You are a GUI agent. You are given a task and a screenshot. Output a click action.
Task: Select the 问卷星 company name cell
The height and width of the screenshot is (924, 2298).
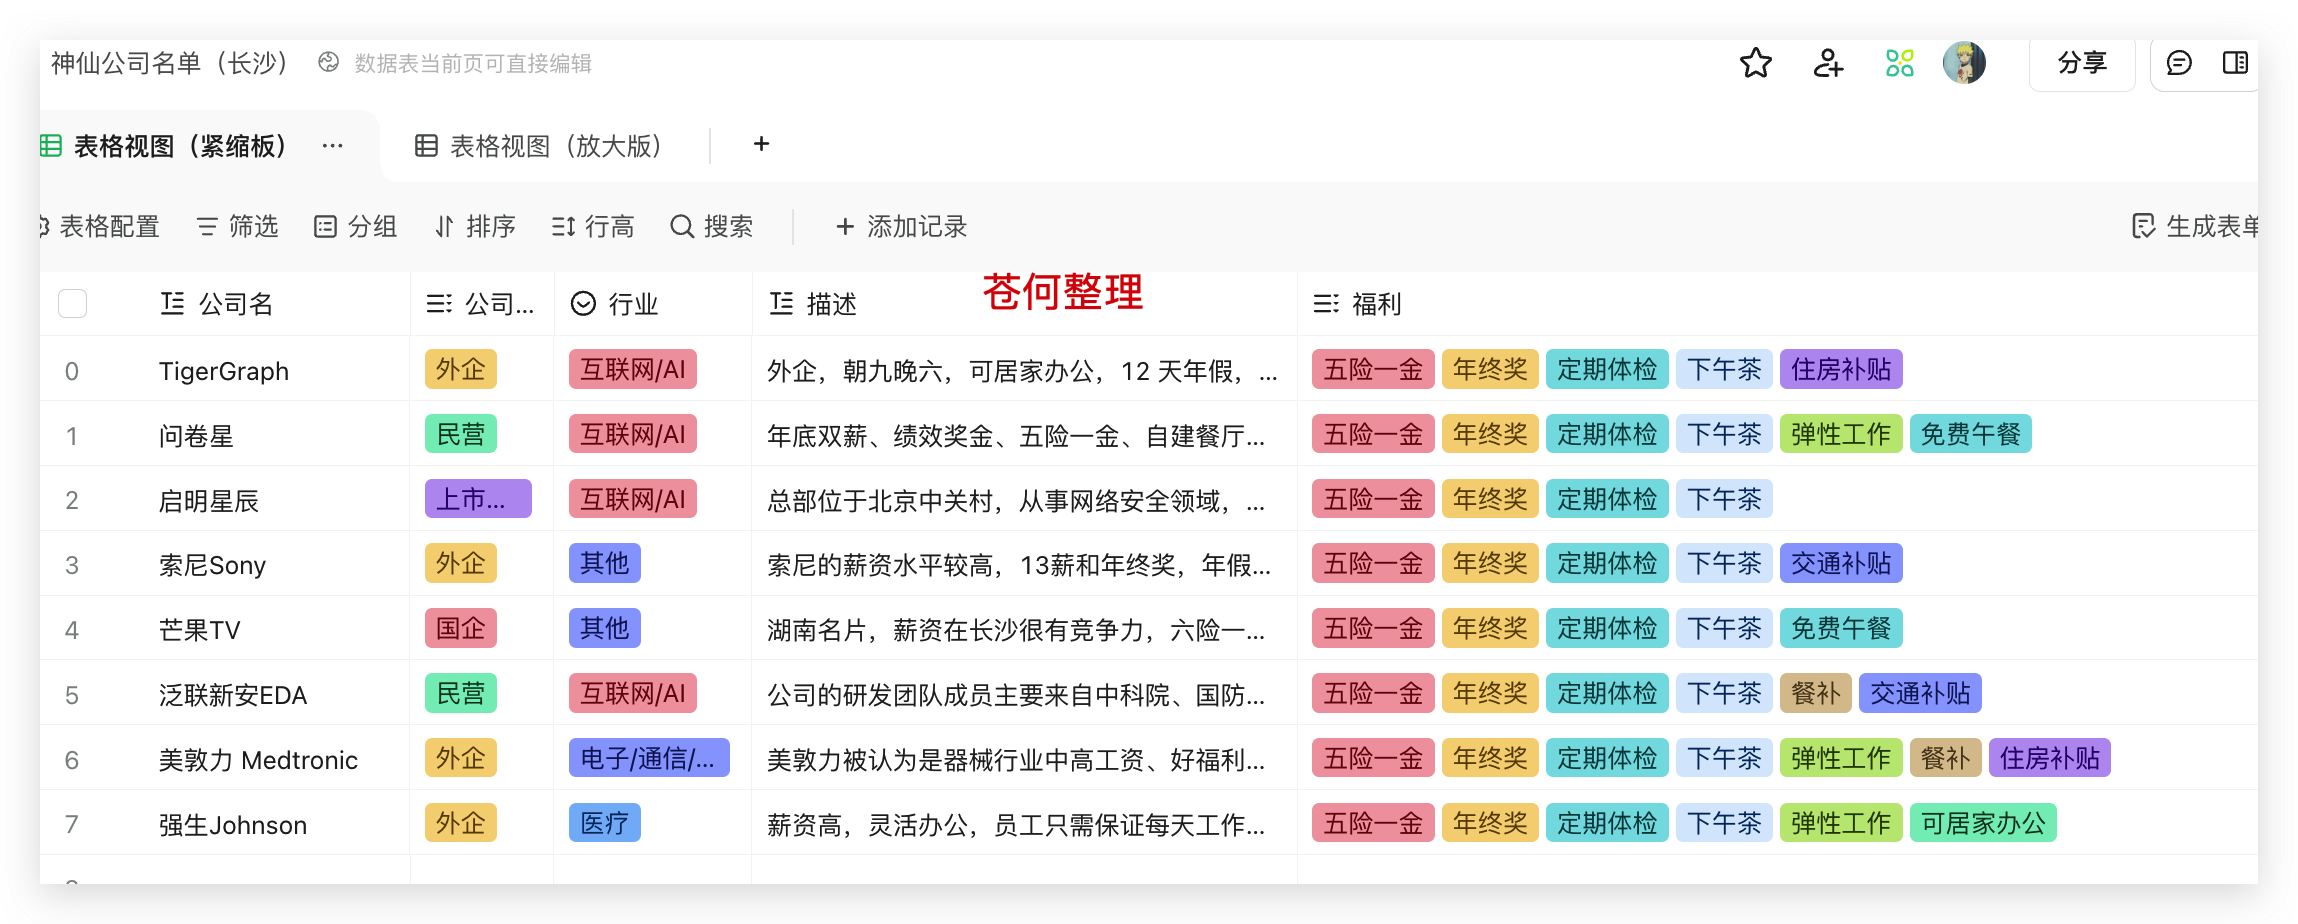click(196, 436)
